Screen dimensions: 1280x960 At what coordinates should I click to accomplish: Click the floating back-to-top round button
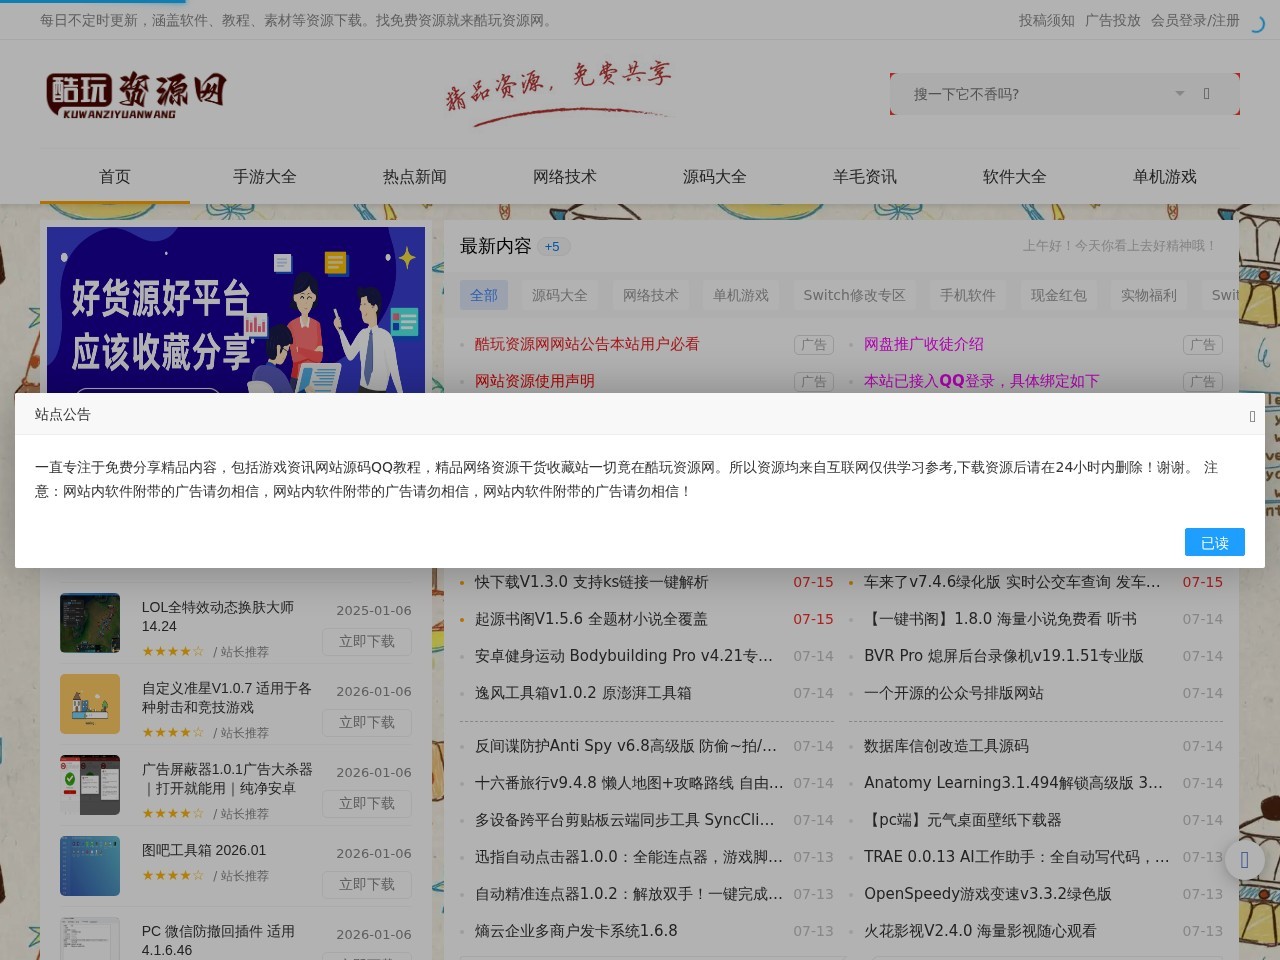(1245, 860)
